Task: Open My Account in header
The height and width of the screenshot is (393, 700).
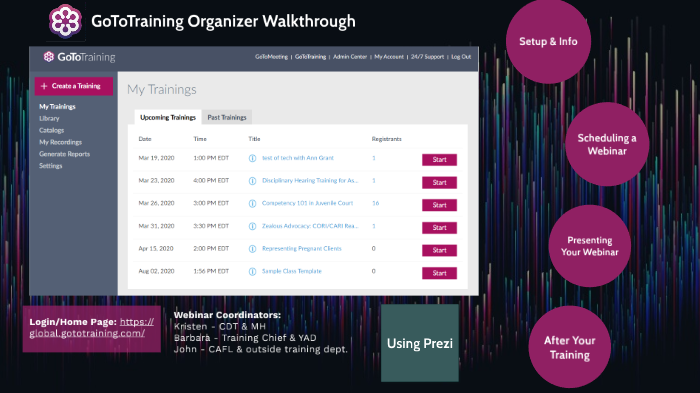Action: [389, 57]
